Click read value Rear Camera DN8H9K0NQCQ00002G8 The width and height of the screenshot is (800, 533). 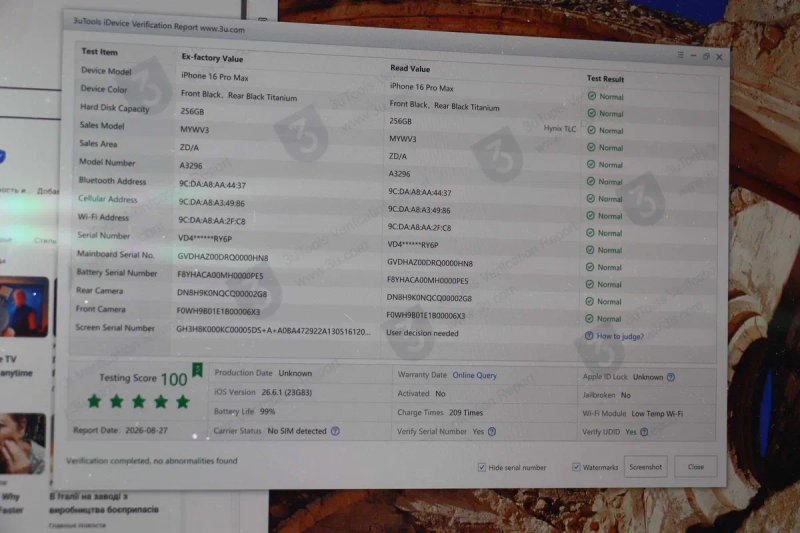coord(429,298)
